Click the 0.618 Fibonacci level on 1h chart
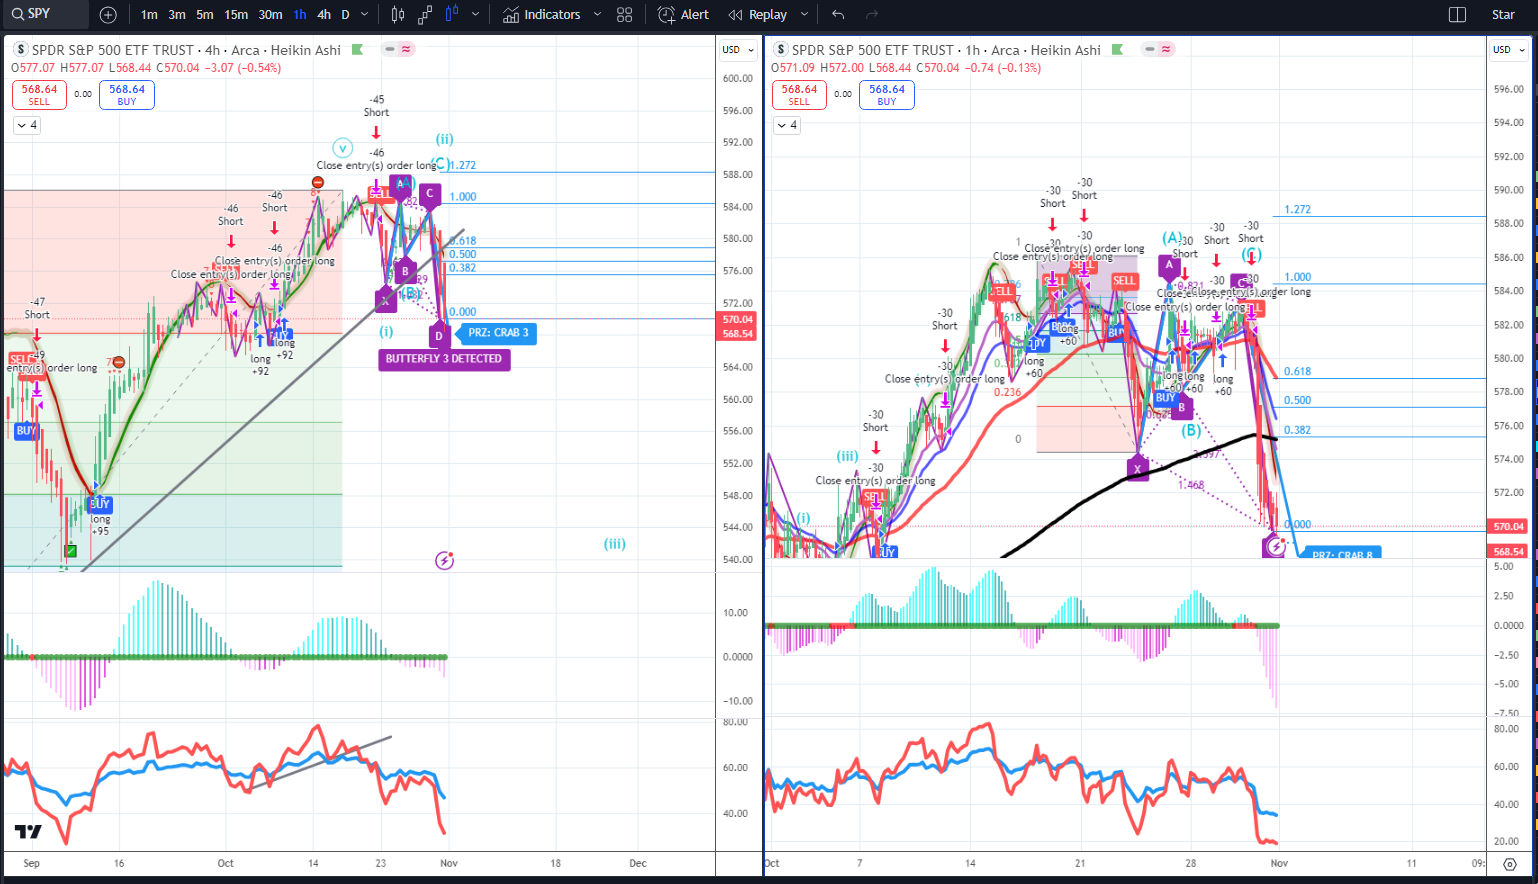Screen dimensions: 1538x884 coord(1298,372)
